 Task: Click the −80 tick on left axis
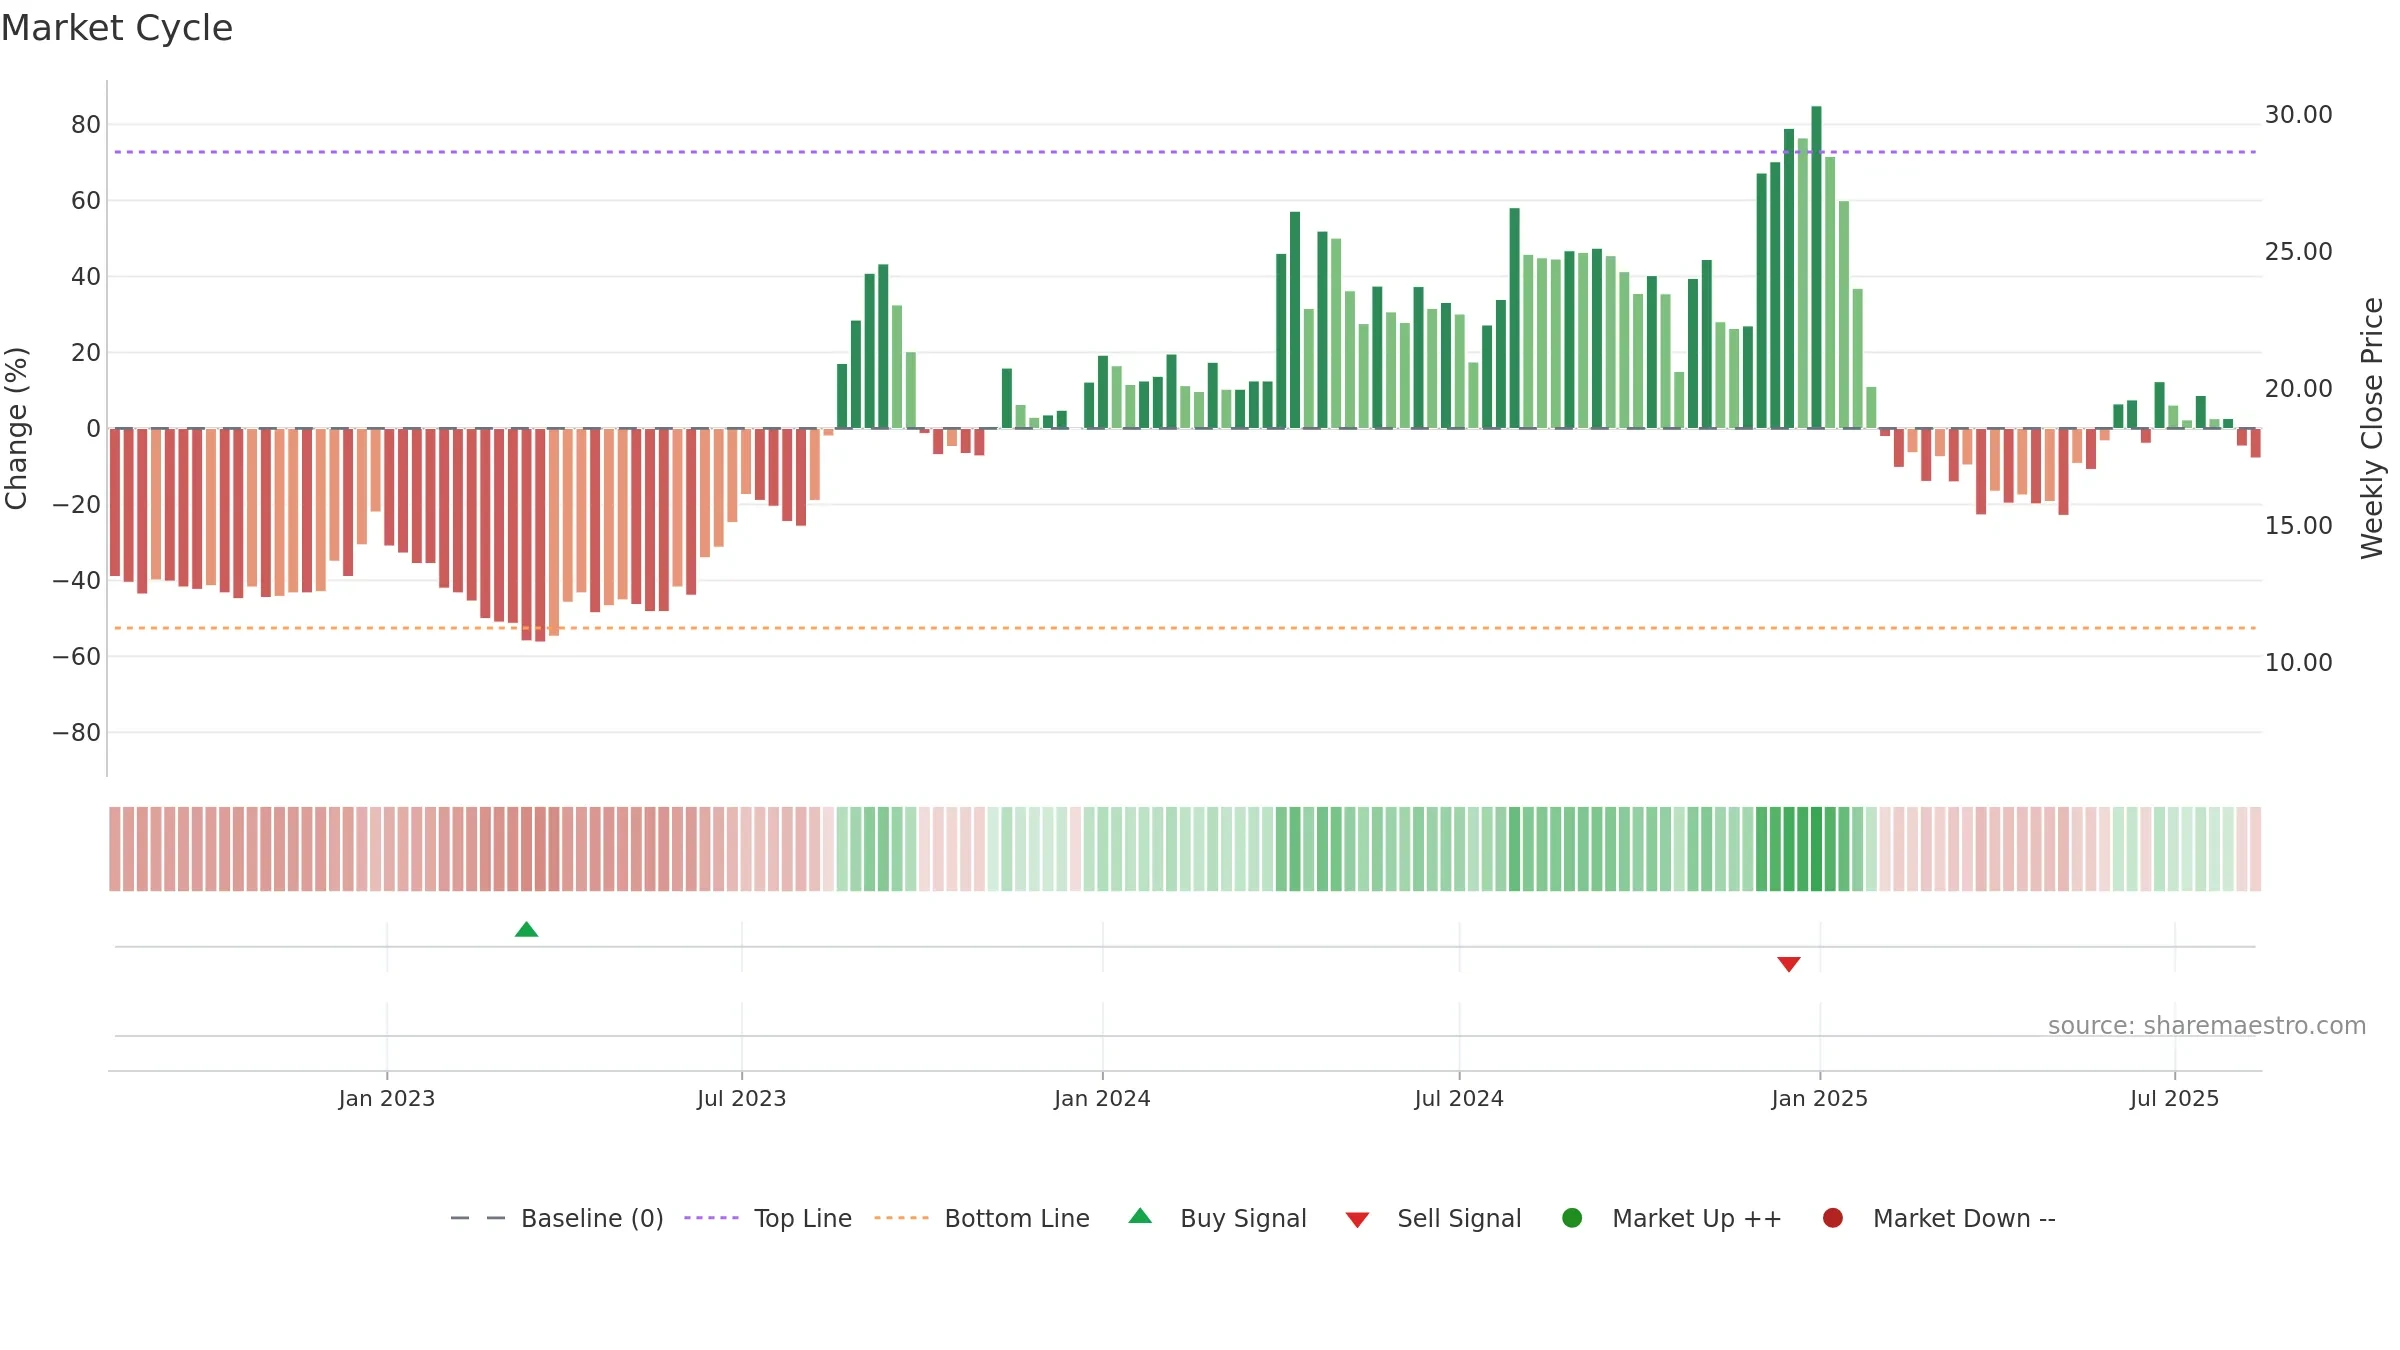click(77, 733)
